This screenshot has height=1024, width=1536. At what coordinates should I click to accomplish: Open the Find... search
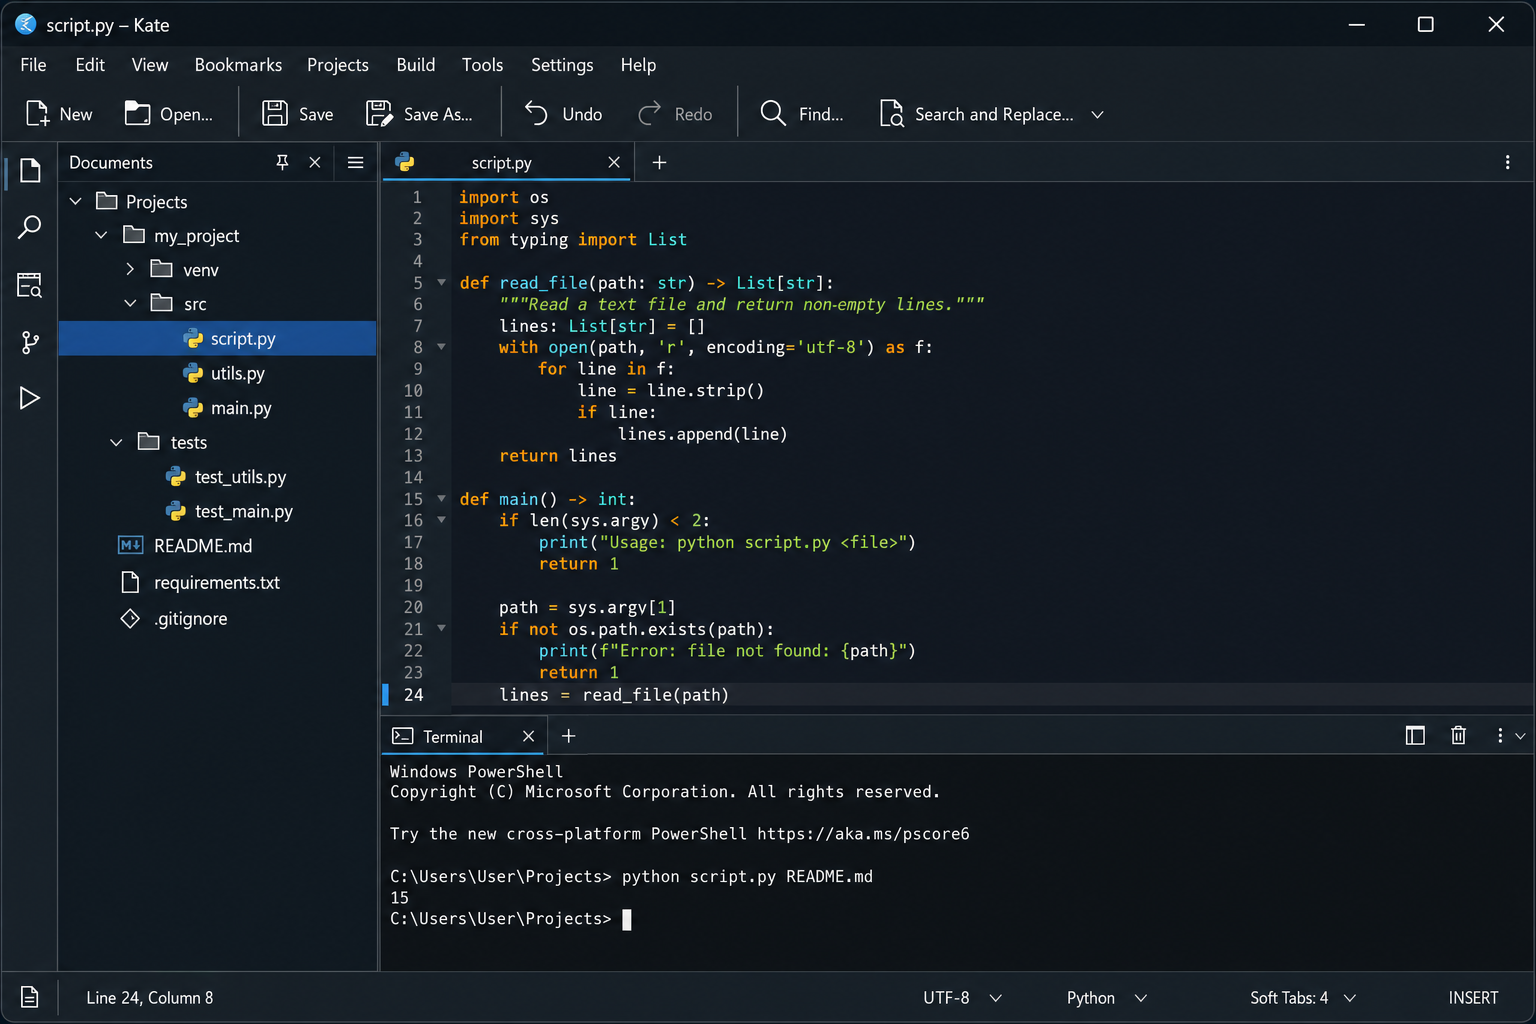point(801,114)
